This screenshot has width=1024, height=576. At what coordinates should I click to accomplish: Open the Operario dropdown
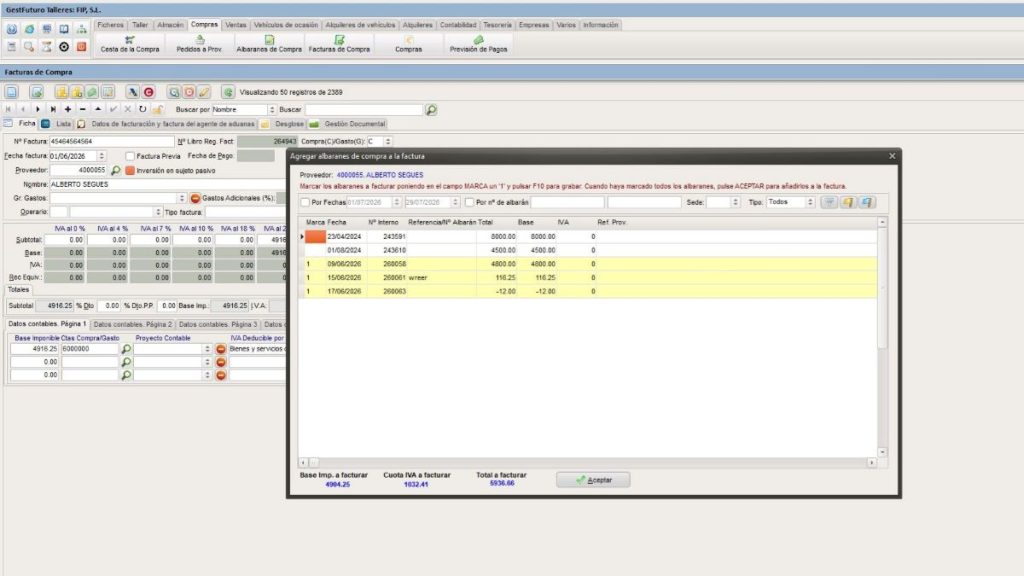tap(157, 212)
